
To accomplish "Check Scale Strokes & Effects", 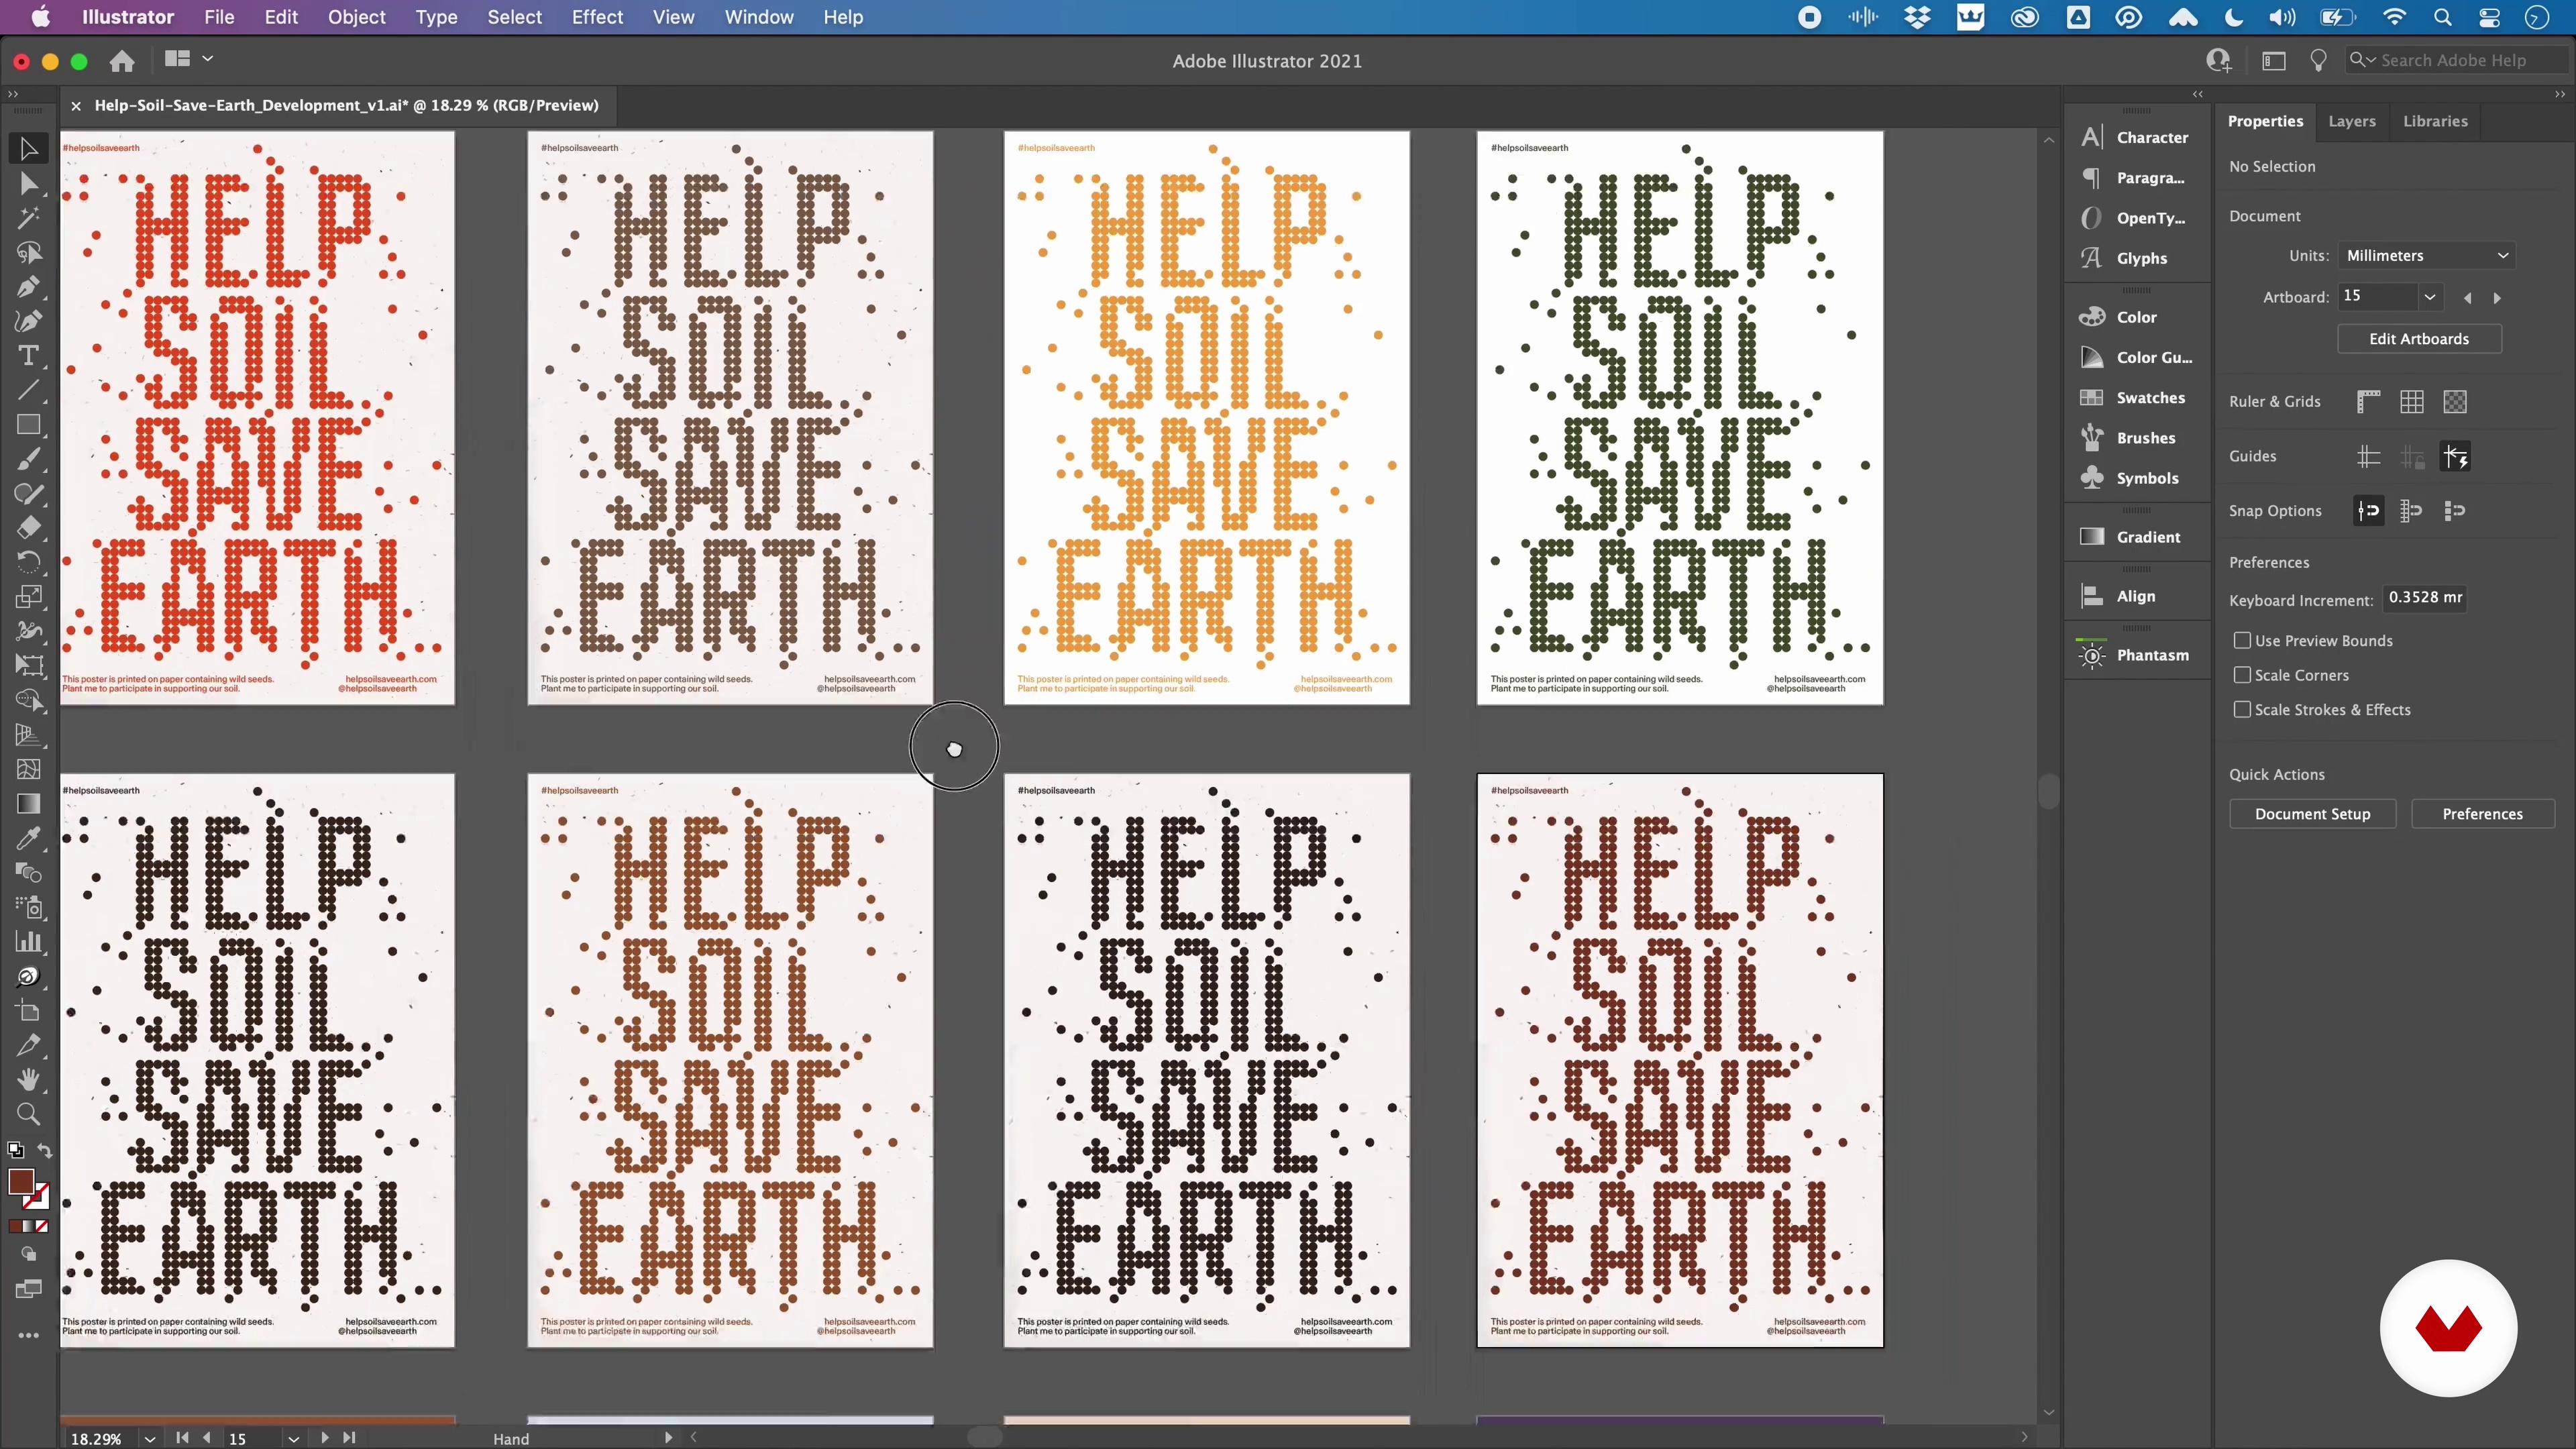I will (2242, 709).
